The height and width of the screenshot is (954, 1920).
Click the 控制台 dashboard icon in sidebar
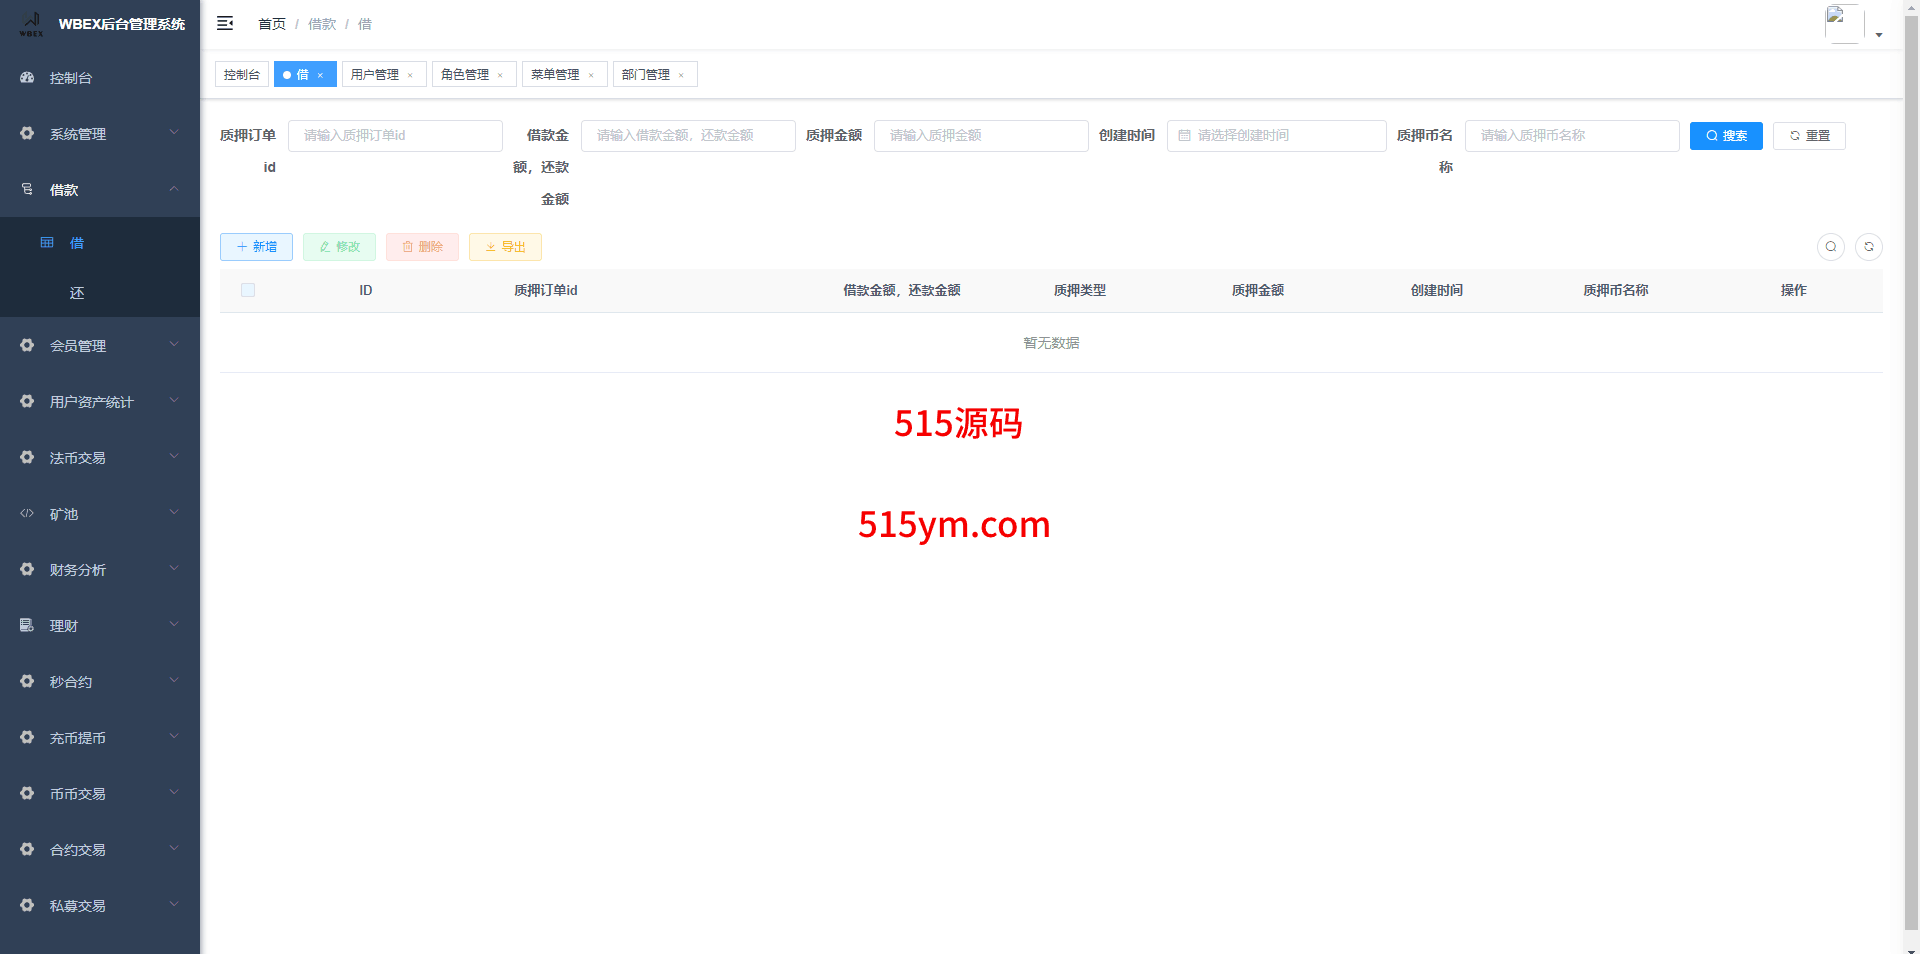[x=27, y=78]
